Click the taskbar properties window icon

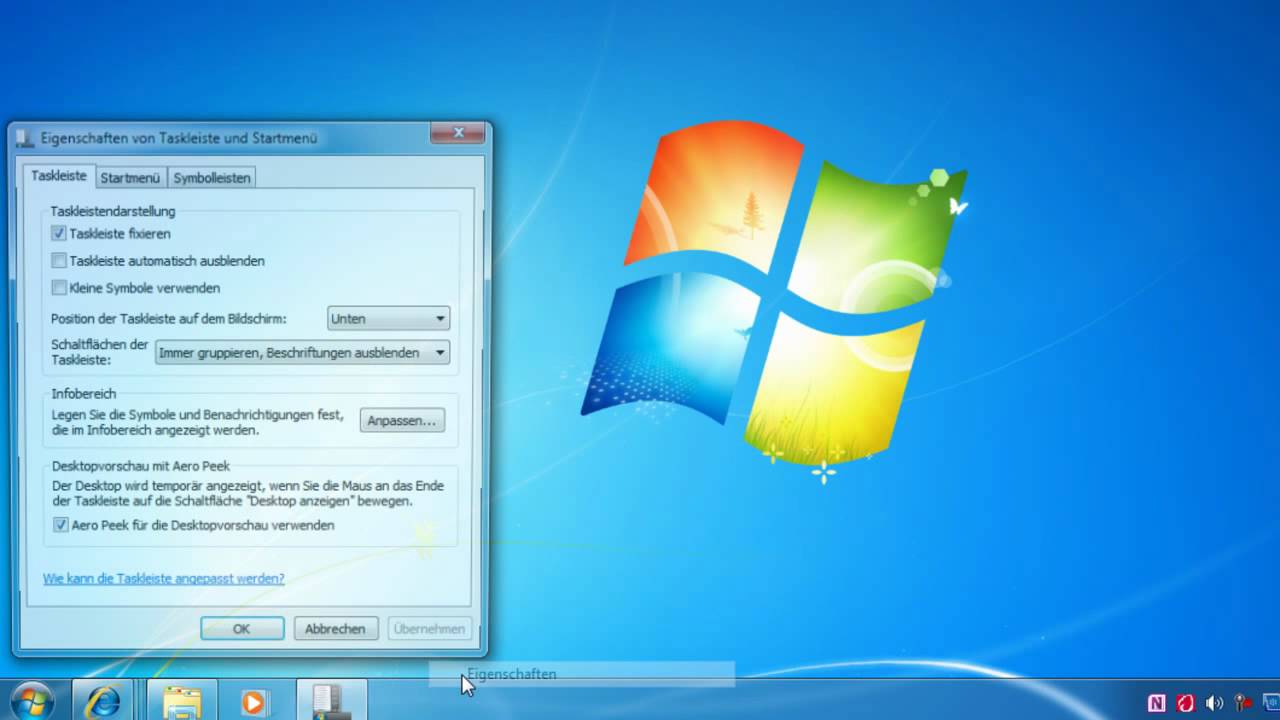331,700
